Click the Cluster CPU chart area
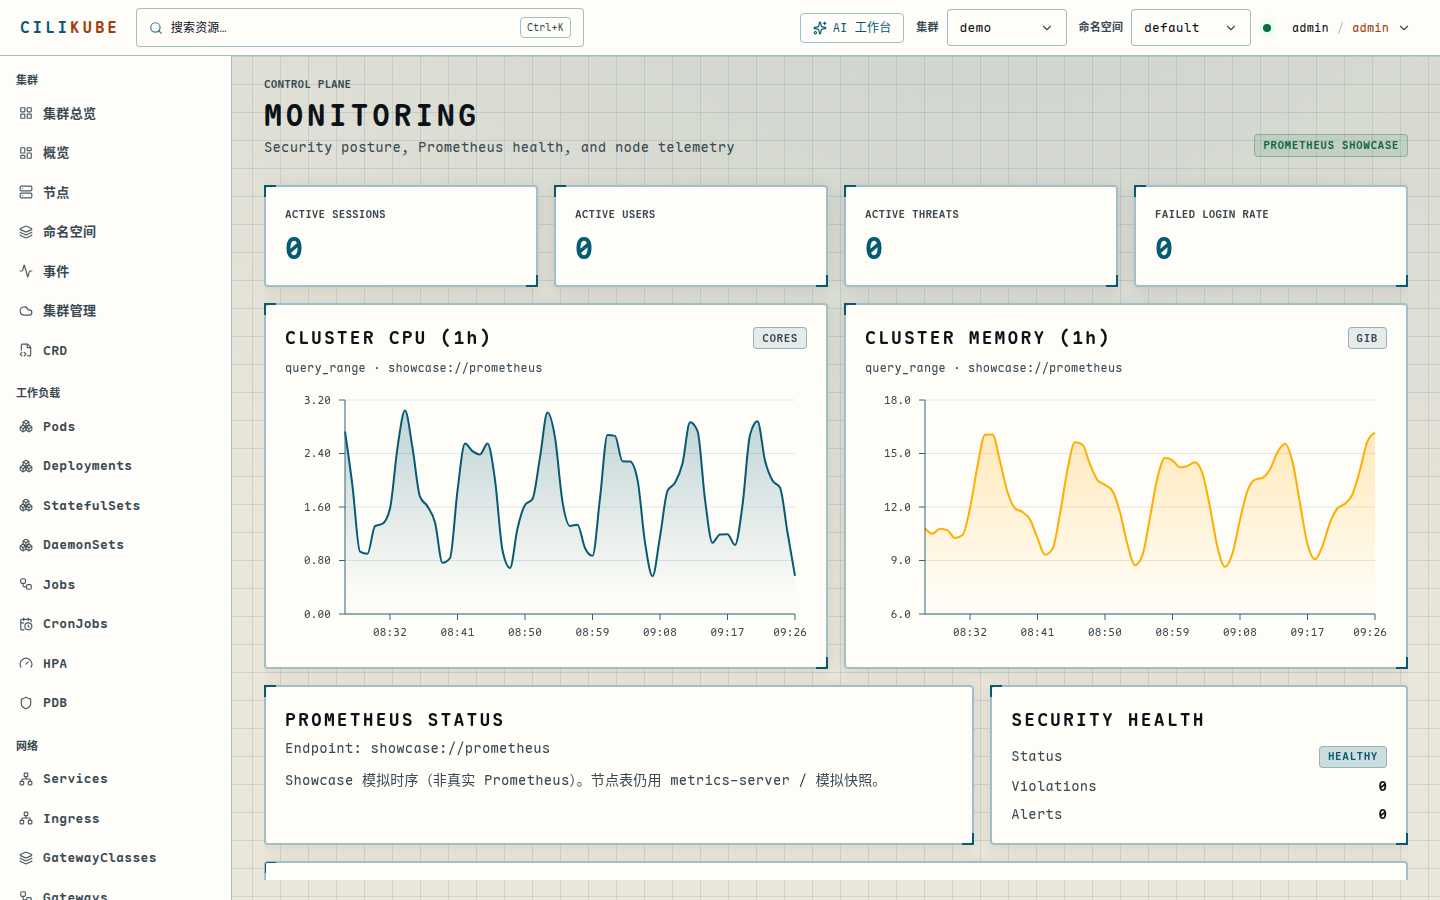The image size is (1440, 900). (570, 507)
